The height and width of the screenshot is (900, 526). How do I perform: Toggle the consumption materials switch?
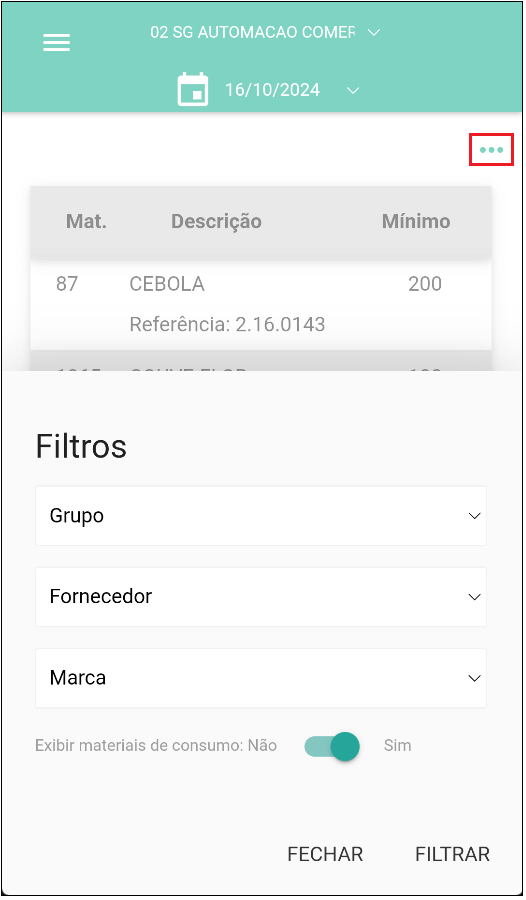coord(332,746)
